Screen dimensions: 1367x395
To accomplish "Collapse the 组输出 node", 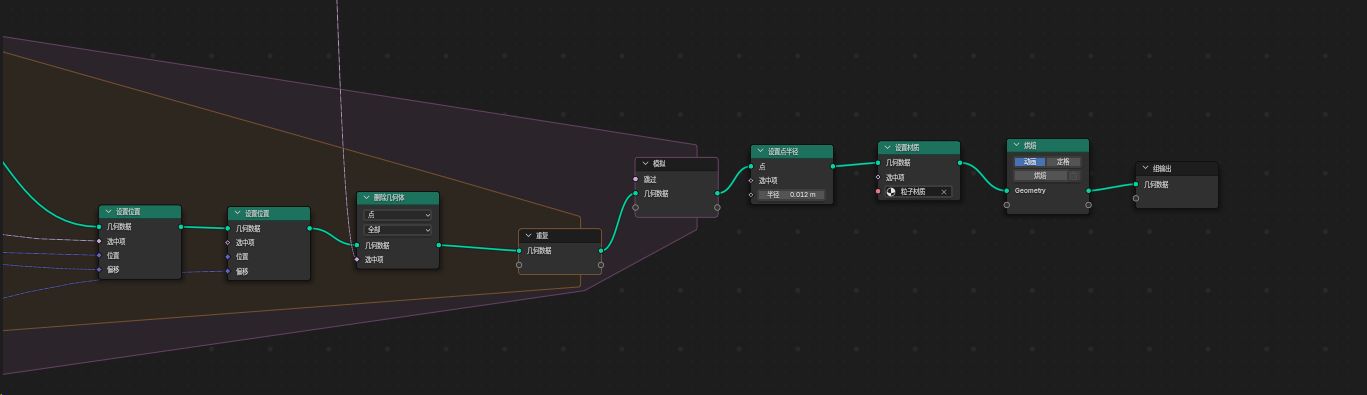I will point(1144,168).
